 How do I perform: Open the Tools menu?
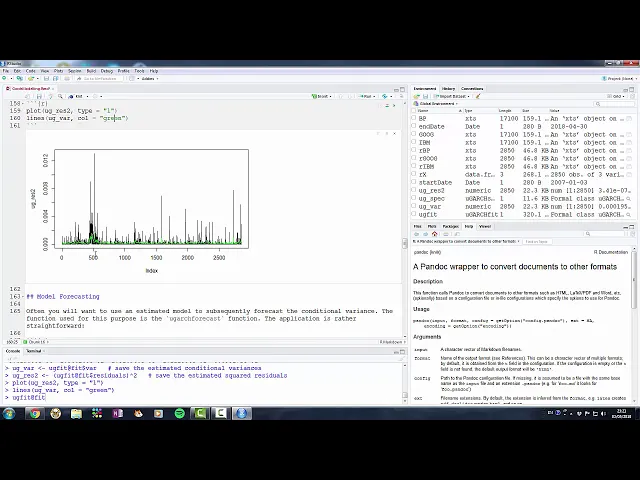tap(139, 71)
